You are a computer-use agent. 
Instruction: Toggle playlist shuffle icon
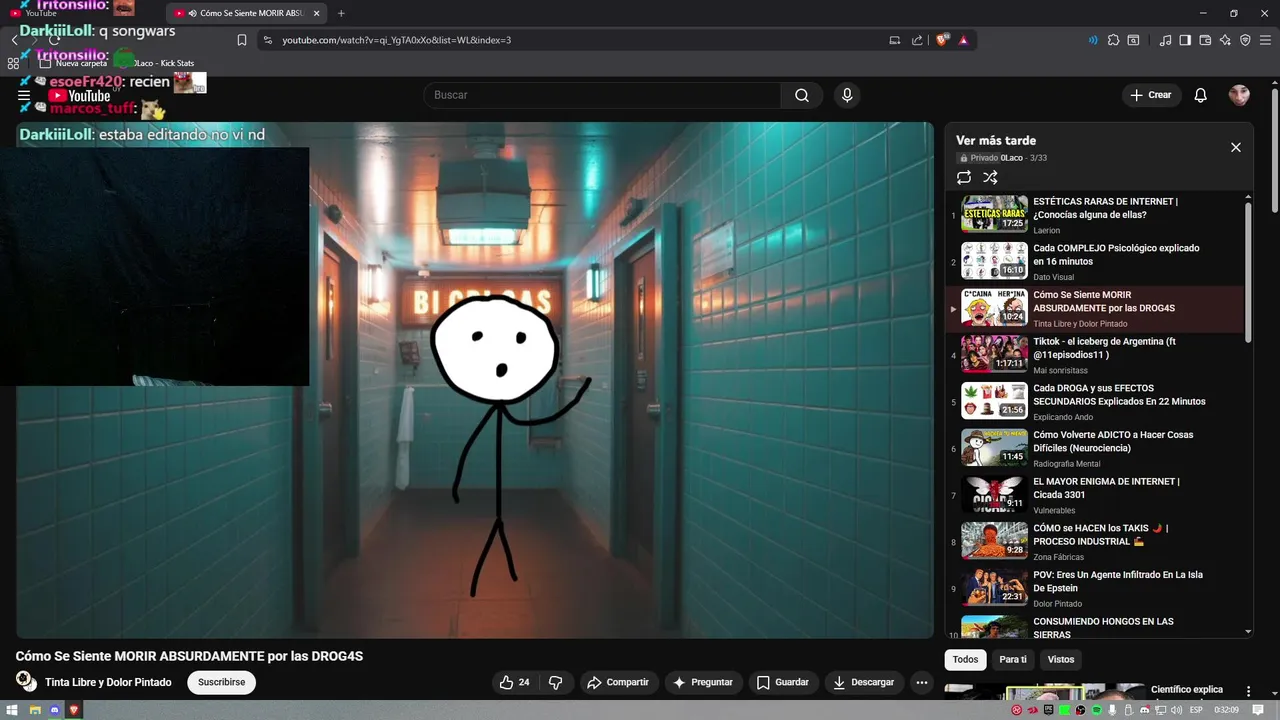pos(990,177)
